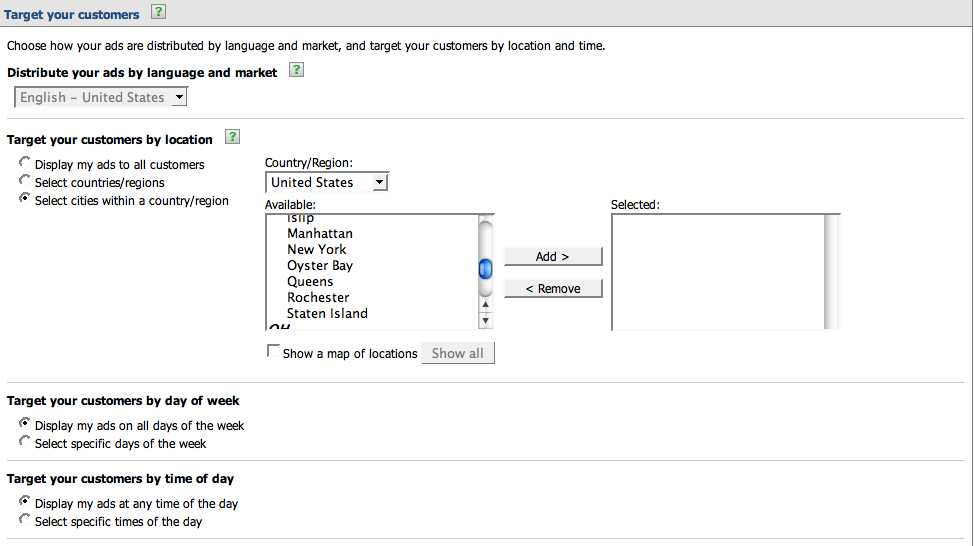
Task: Choose Queens from the Available list
Action: [x=310, y=281]
